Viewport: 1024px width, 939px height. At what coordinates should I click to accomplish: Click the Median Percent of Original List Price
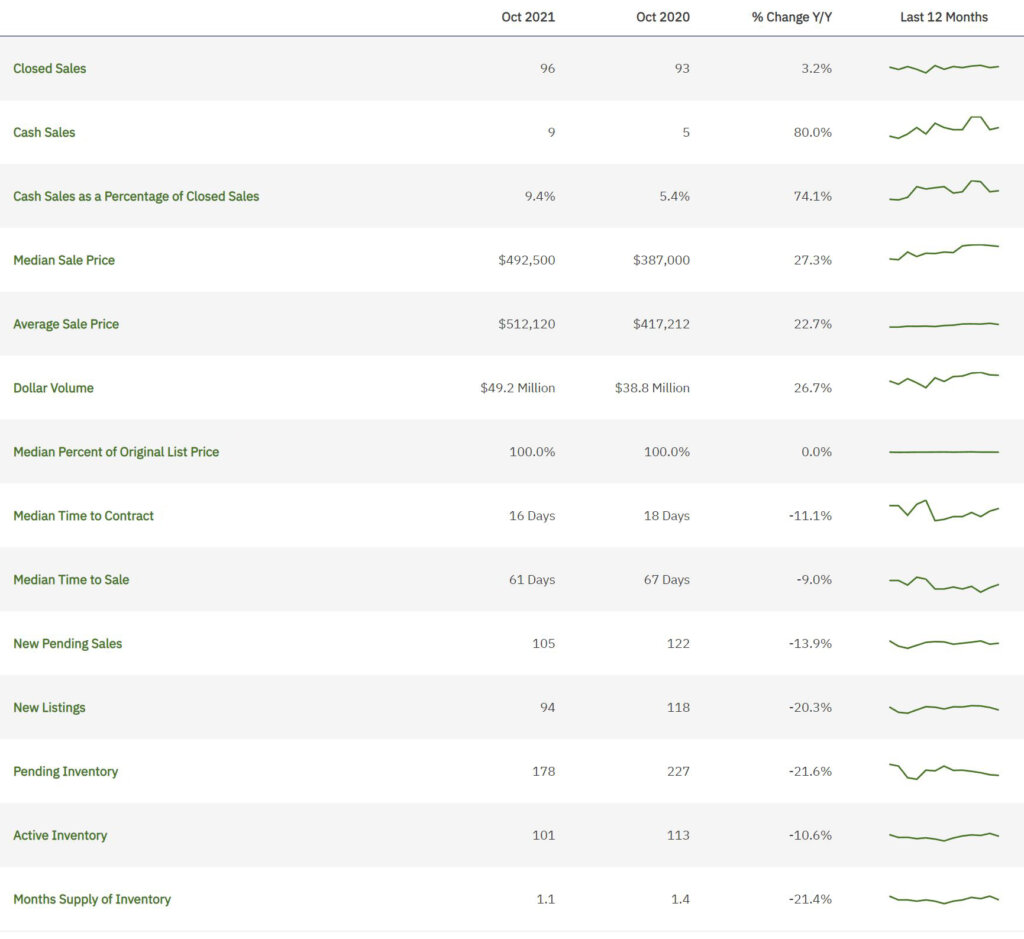pyautogui.click(x=115, y=452)
